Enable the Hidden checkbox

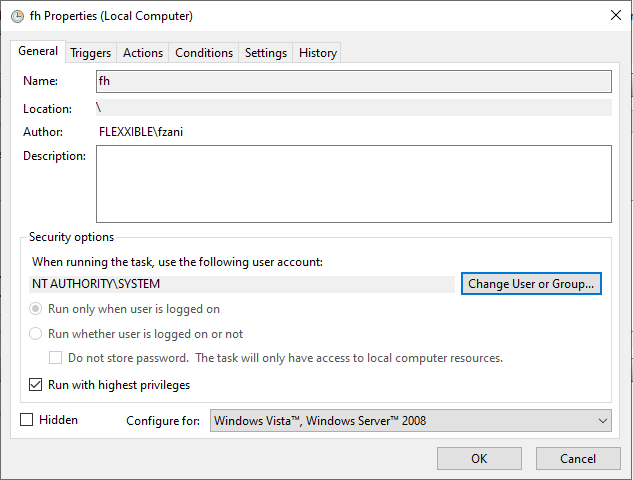(27, 420)
